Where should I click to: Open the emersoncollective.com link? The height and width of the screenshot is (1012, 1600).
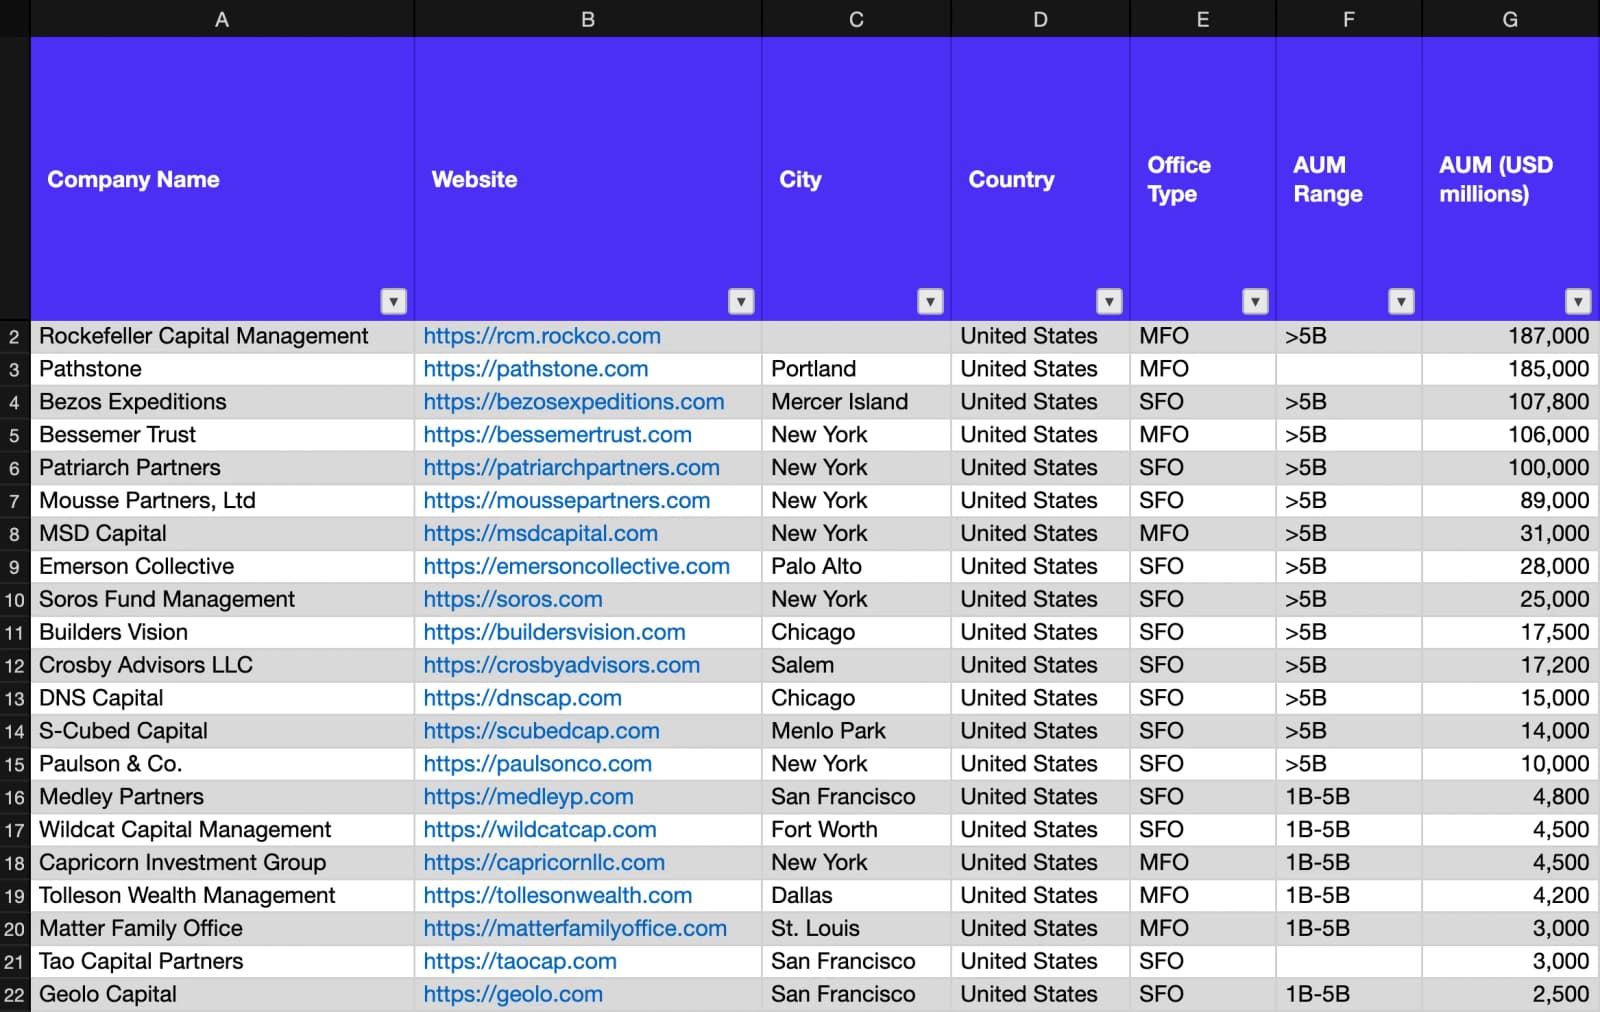(x=577, y=566)
